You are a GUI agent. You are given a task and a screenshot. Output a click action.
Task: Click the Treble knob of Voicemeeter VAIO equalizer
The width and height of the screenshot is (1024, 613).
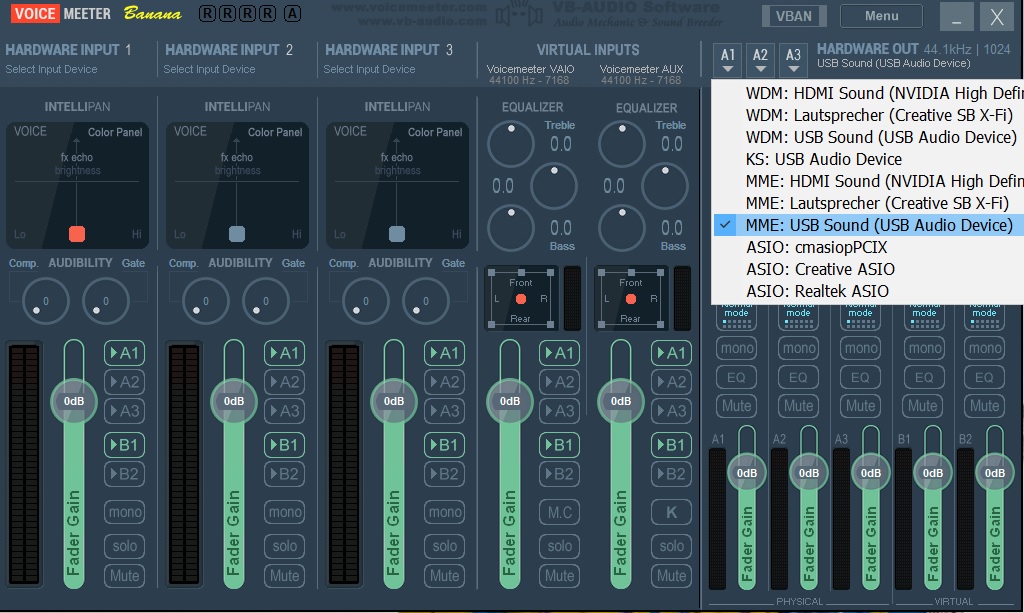coord(511,144)
